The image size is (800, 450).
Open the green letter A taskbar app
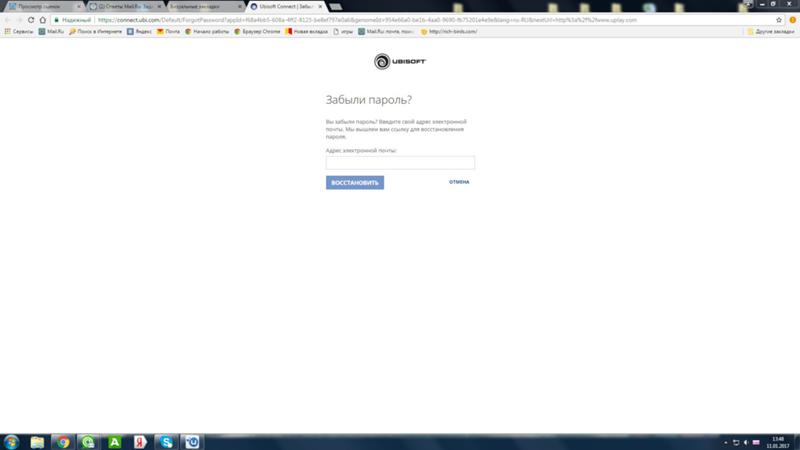[x=114, y=442]
